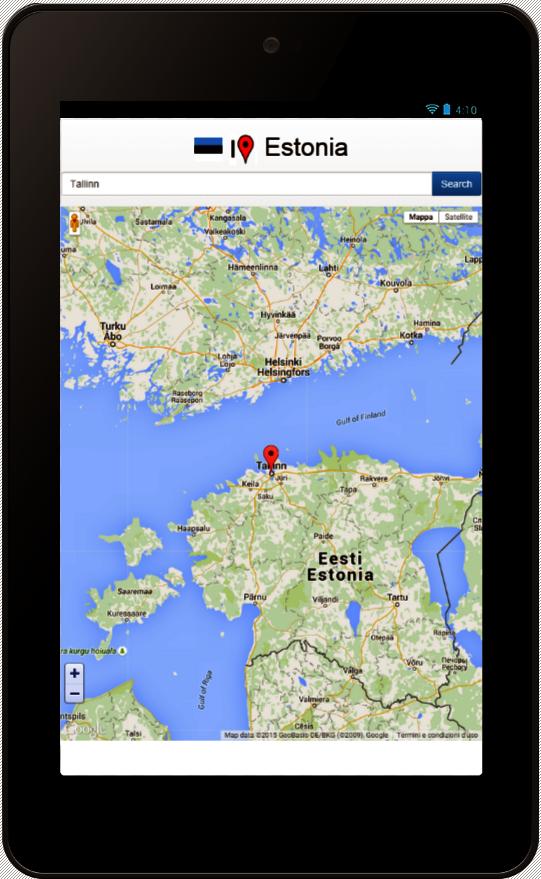The width and height of the screenshot is (541, 879).
Task: Open Termini e condizioni d'uso link
Action: point(437,735)
